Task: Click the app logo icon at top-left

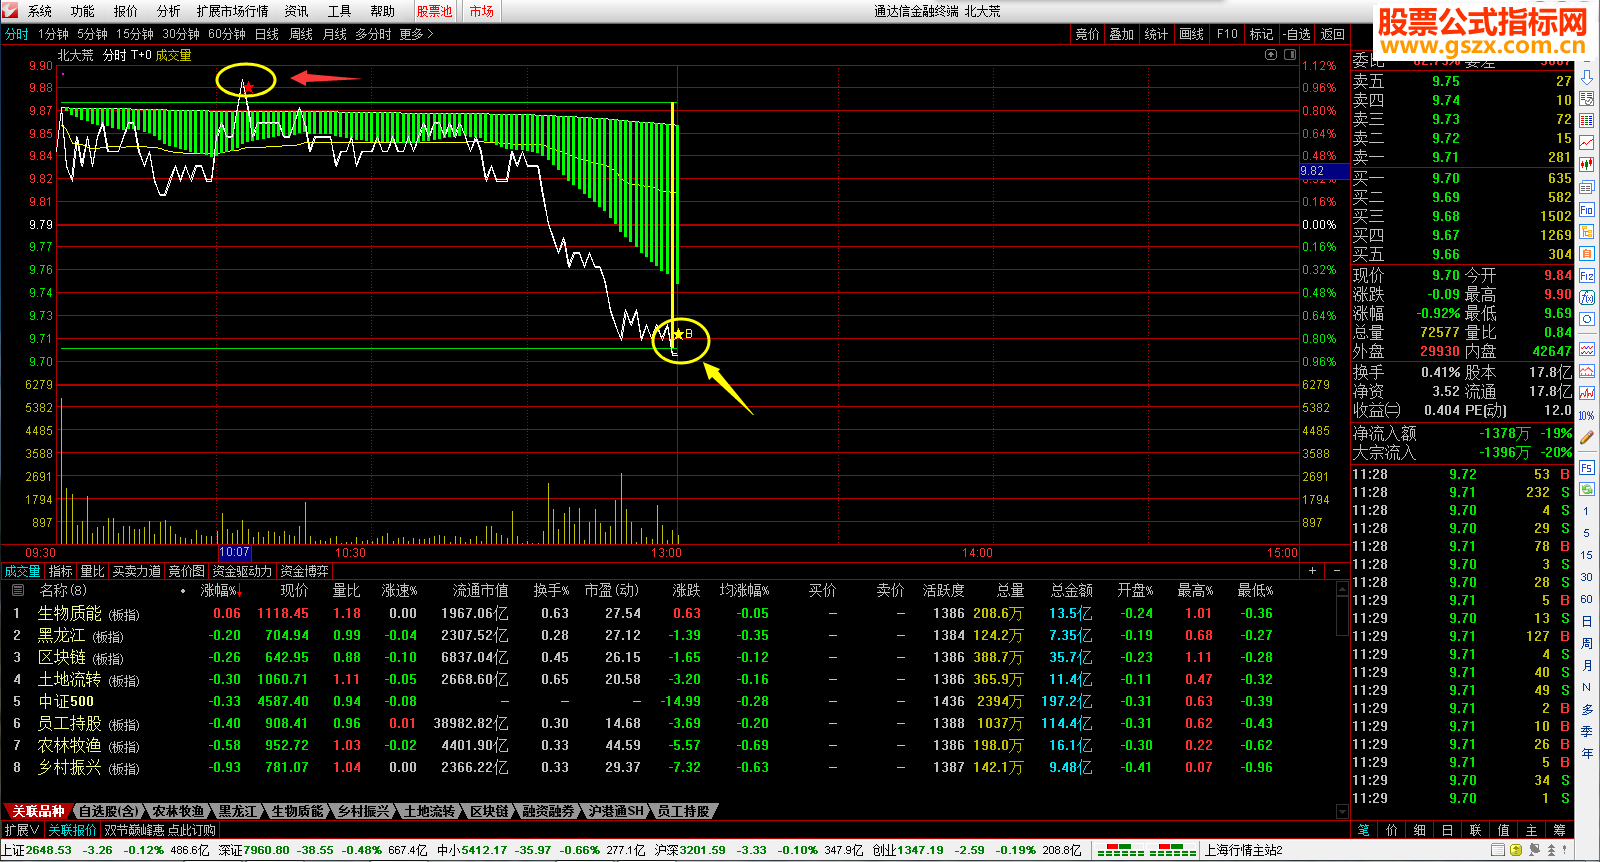Action: coord(10,11)
